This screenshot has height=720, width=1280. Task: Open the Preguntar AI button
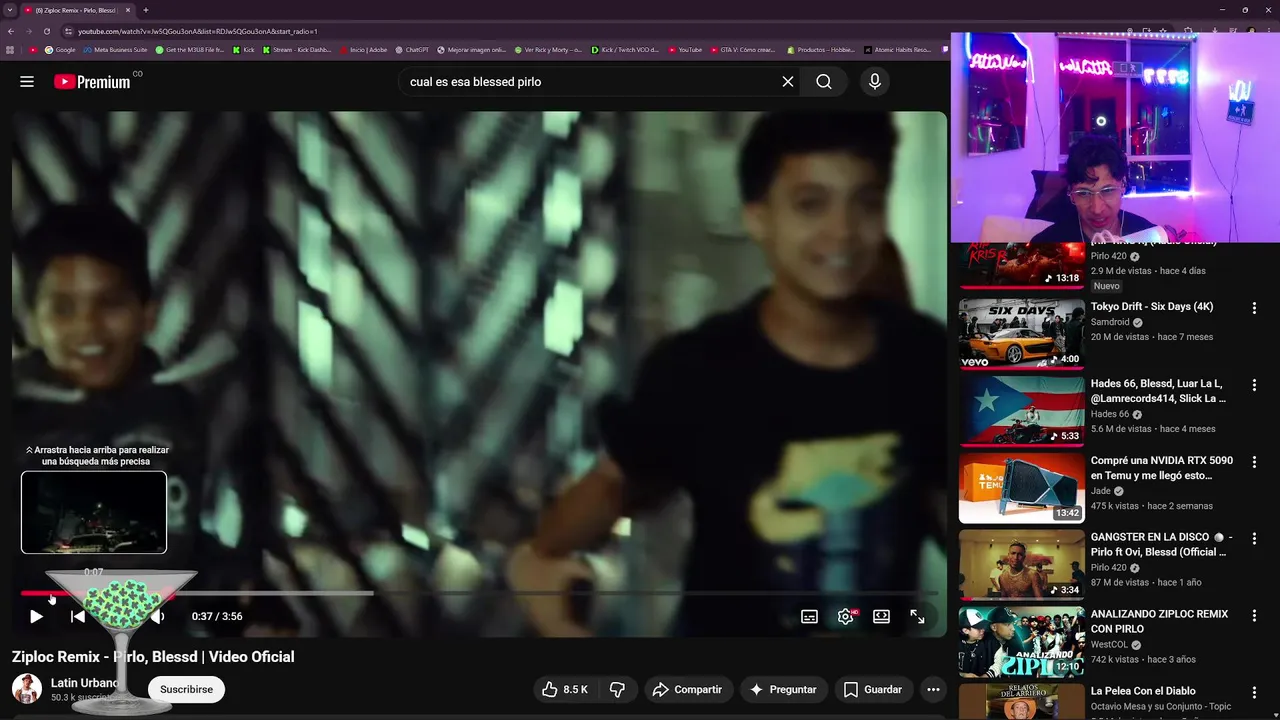tap(783, 689)
